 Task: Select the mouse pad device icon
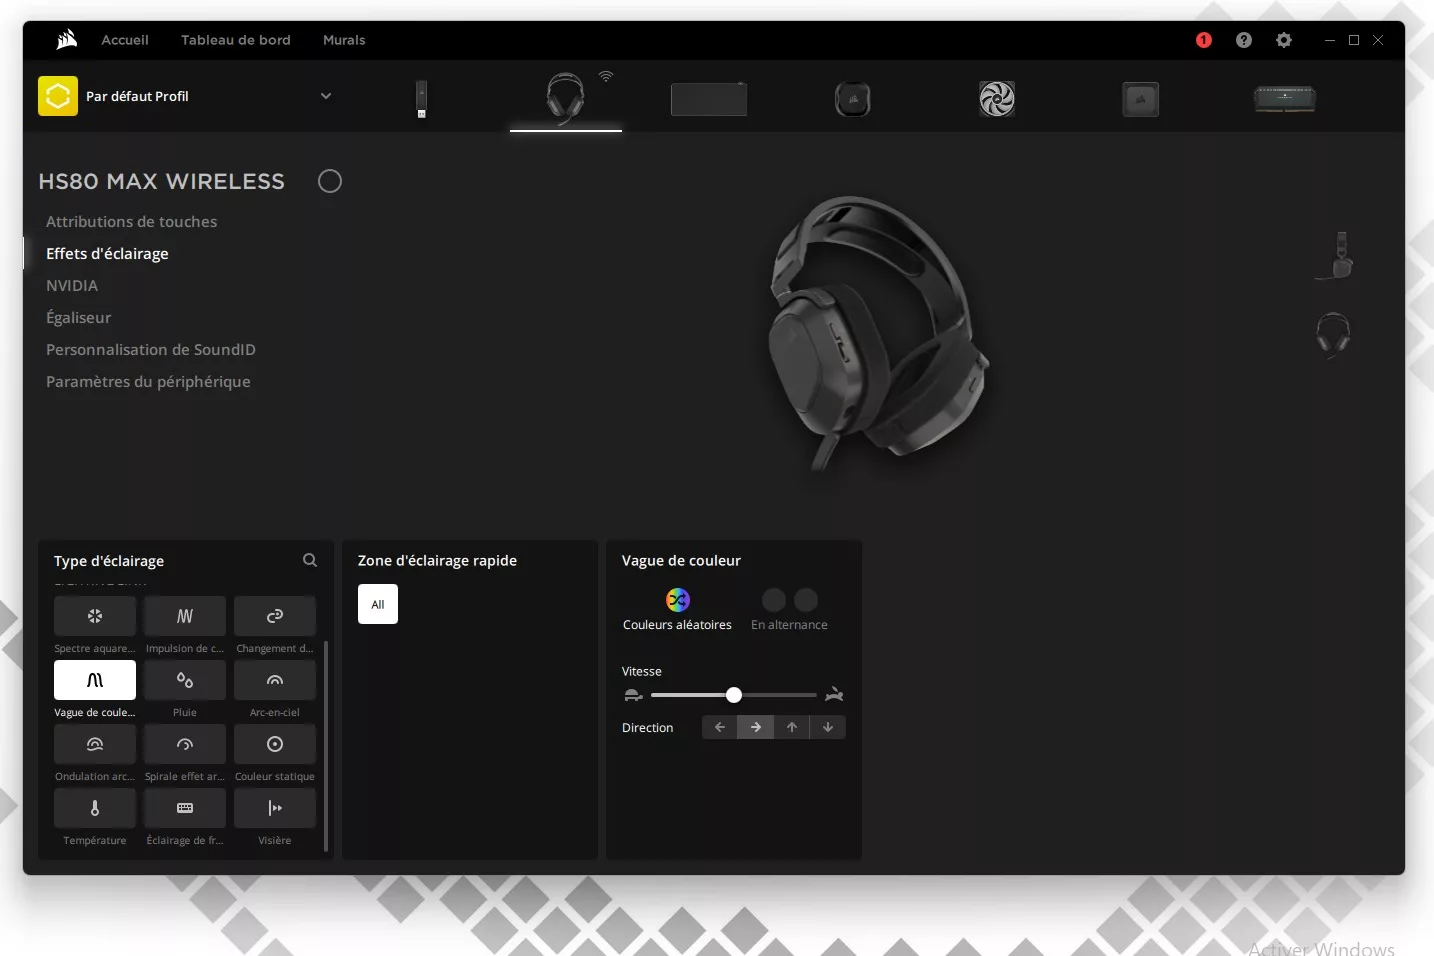(x=709, y=99)
